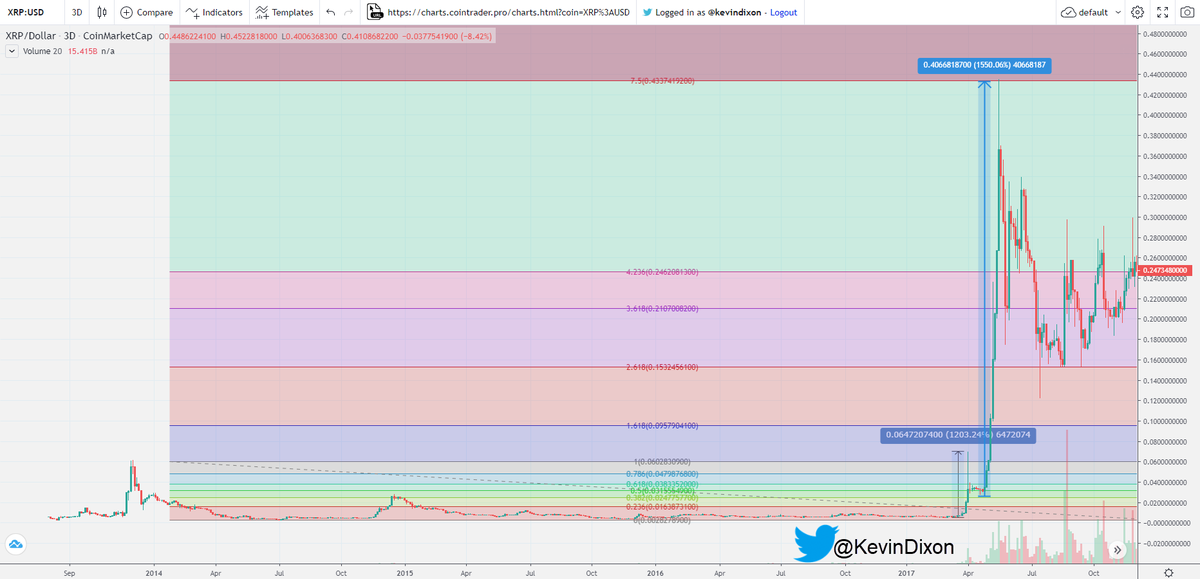The width and height of the screenshot is (1200, 579).
Task: Undo the last chart action
Action: pos(330,12)
